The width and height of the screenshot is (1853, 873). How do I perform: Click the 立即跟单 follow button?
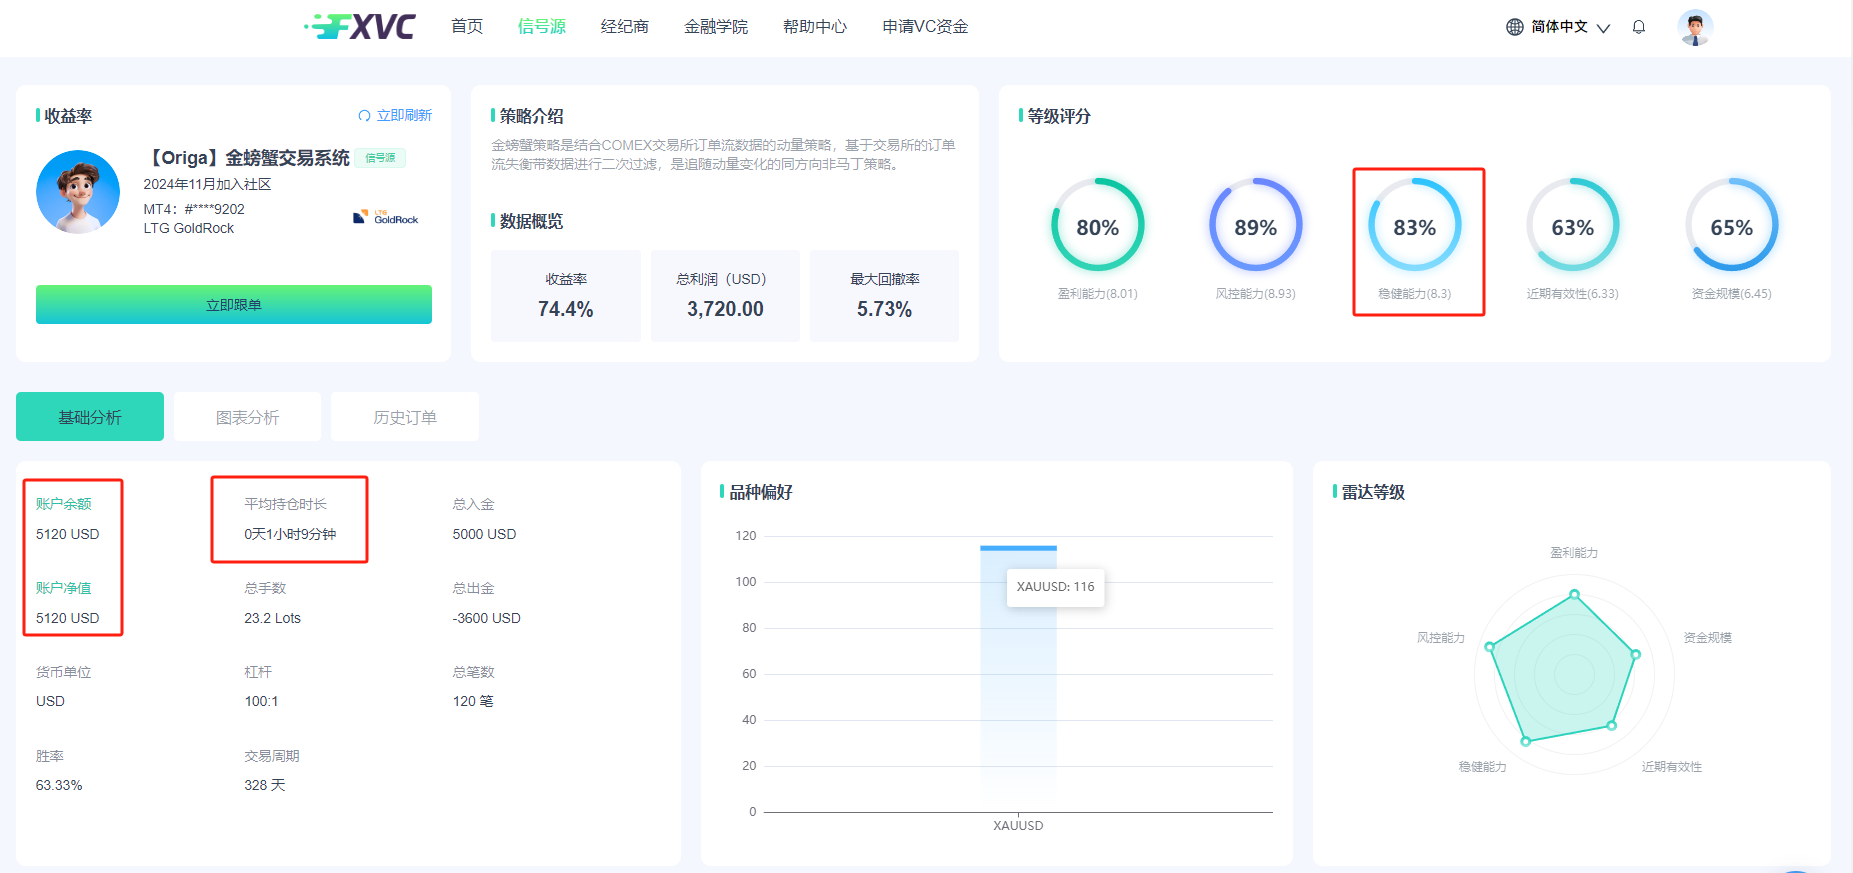coord(234,304)
